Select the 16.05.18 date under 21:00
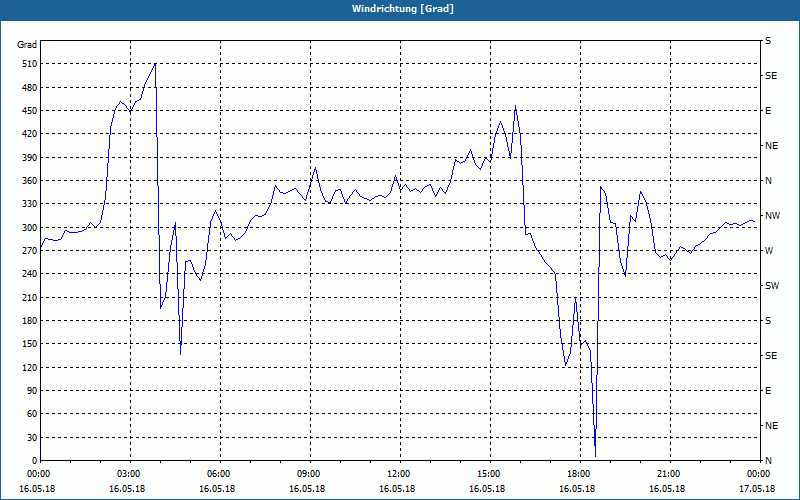The width and height of the screenshot is (800, 500). click(667, 489)
